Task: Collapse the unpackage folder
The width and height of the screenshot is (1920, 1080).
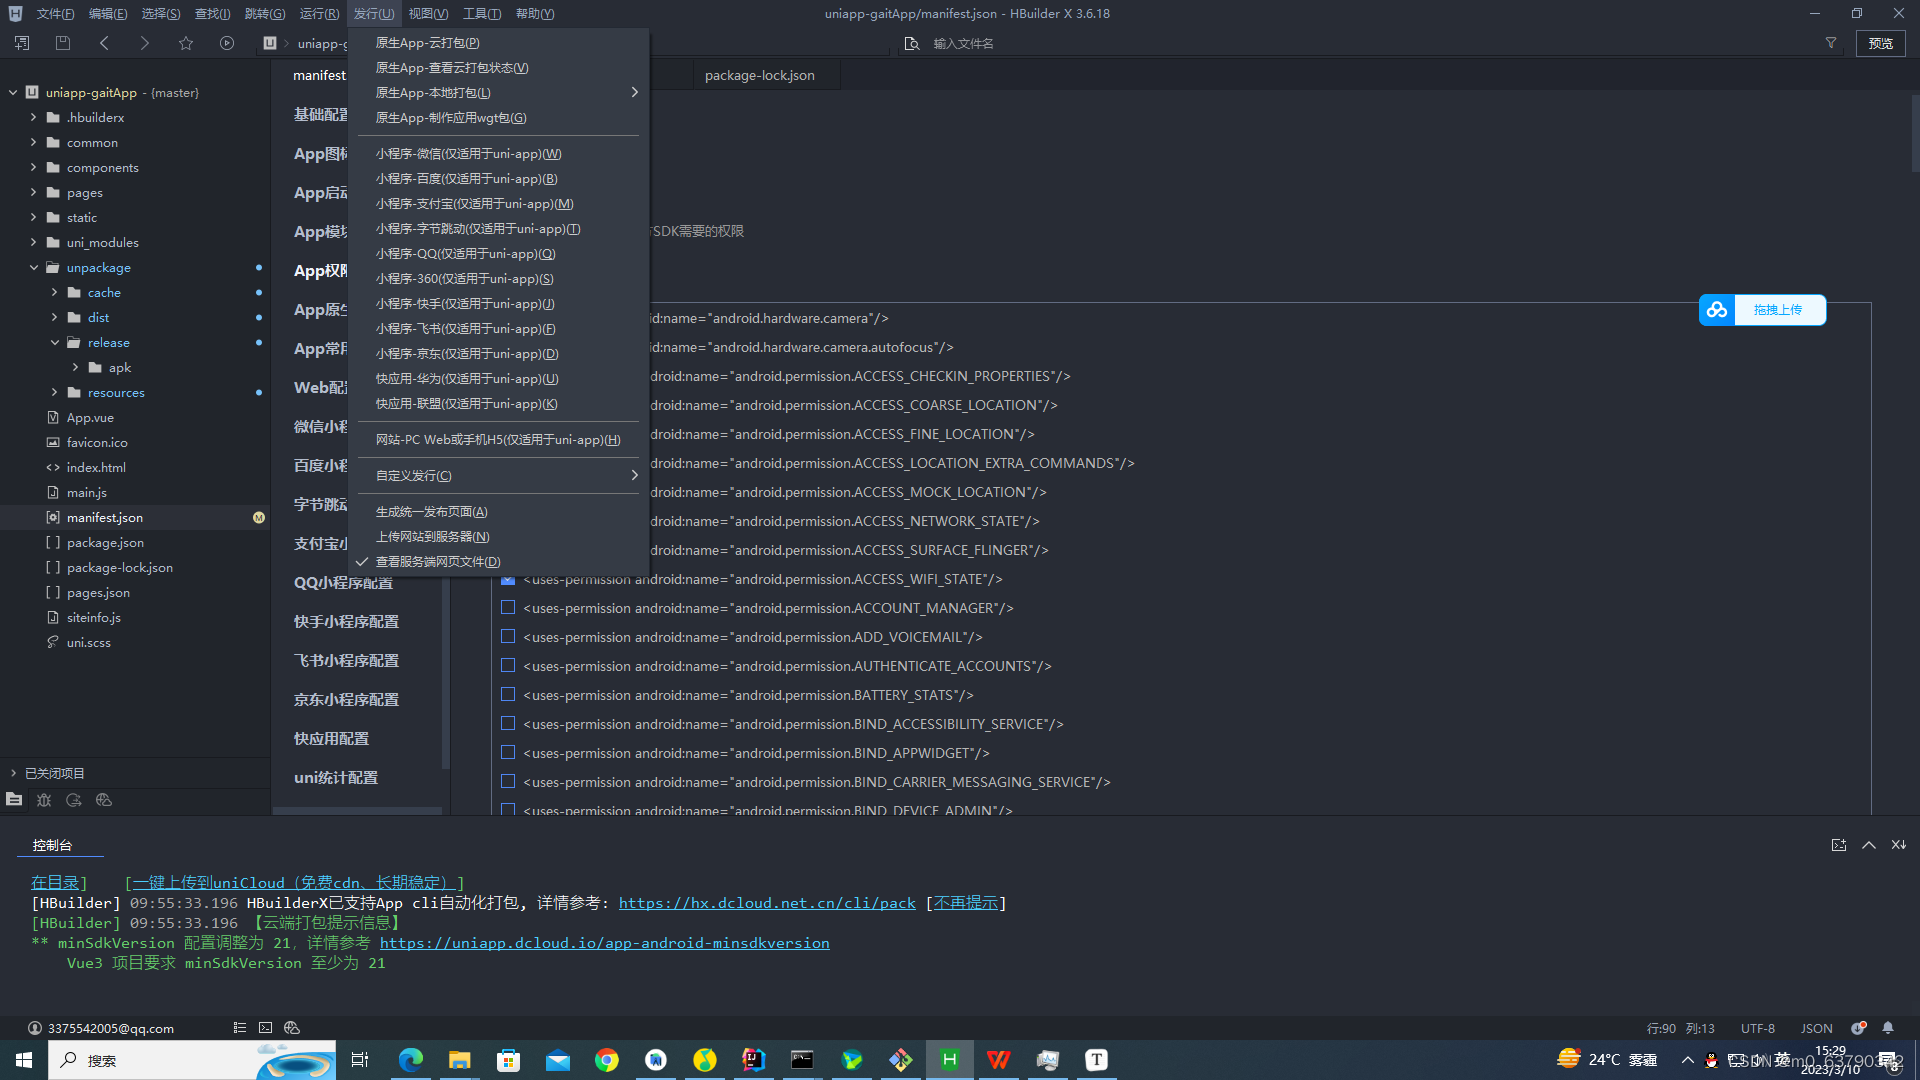Action: (x=34, y=268)
